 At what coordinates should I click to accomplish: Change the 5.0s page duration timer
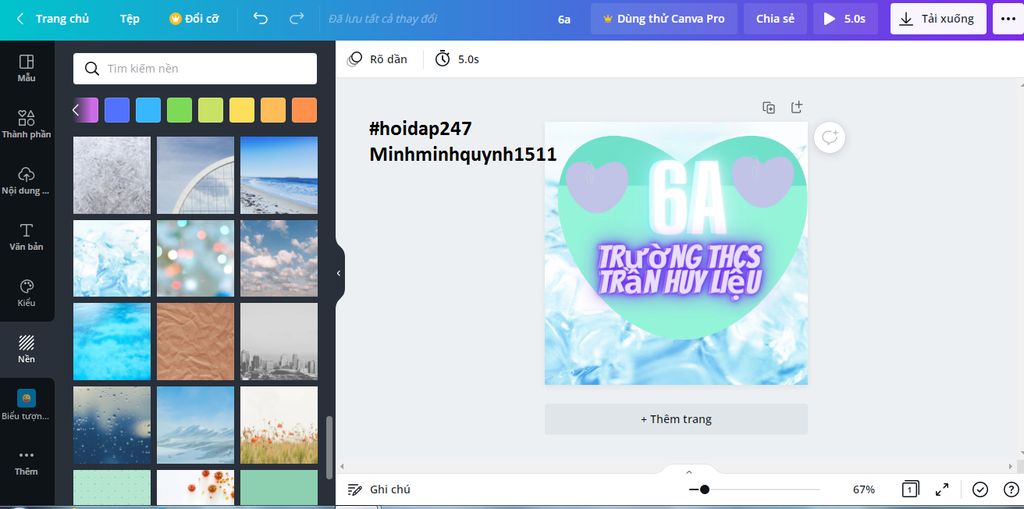457,59
